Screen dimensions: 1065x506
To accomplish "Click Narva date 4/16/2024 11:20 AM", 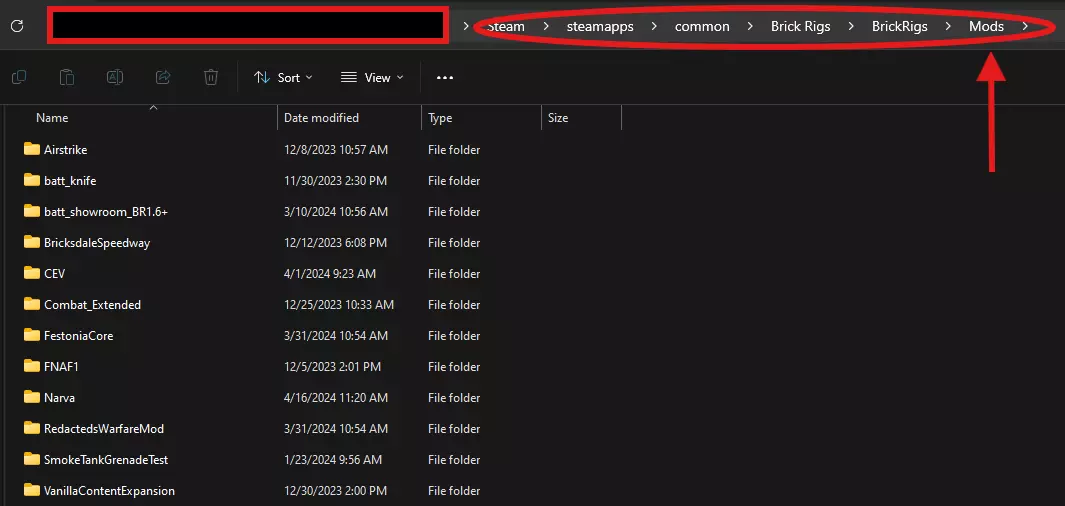I will click(336, 398).
